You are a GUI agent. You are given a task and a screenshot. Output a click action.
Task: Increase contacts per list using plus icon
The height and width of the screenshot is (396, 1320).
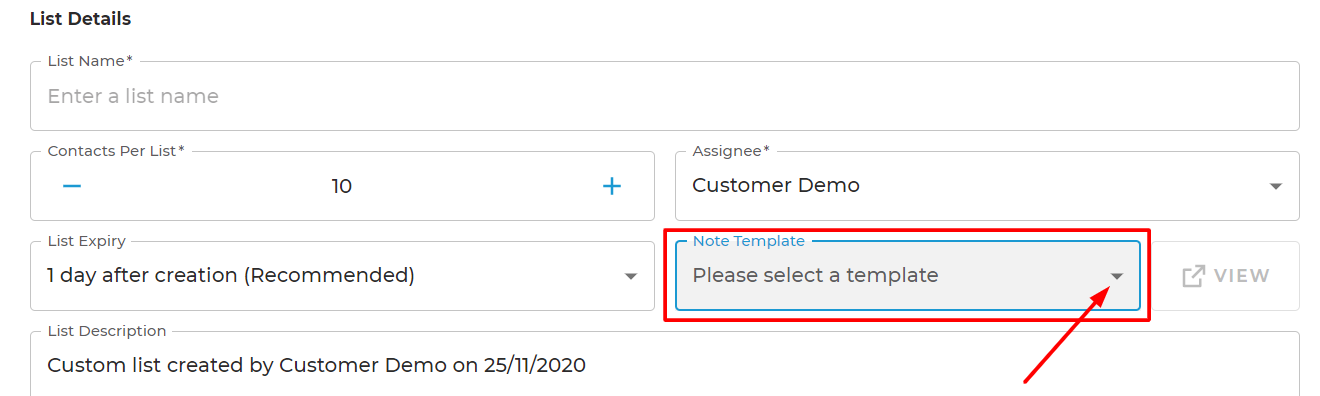click(x=612, y=186)
